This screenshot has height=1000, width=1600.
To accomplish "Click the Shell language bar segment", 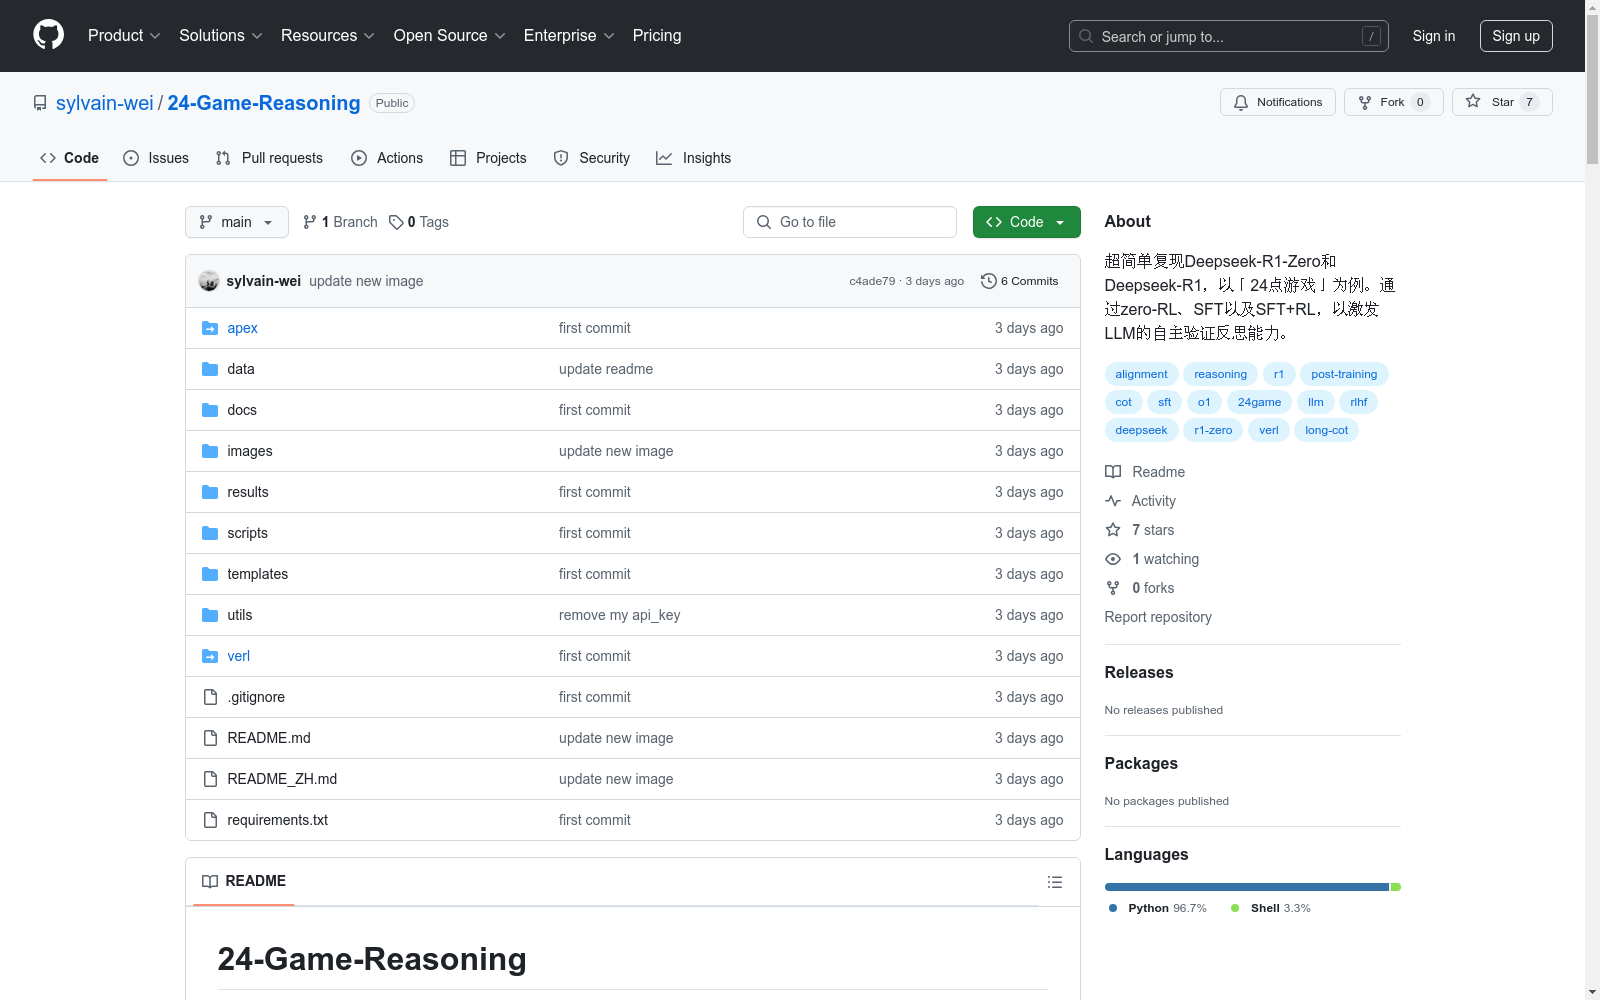I will coord(1396,887).
